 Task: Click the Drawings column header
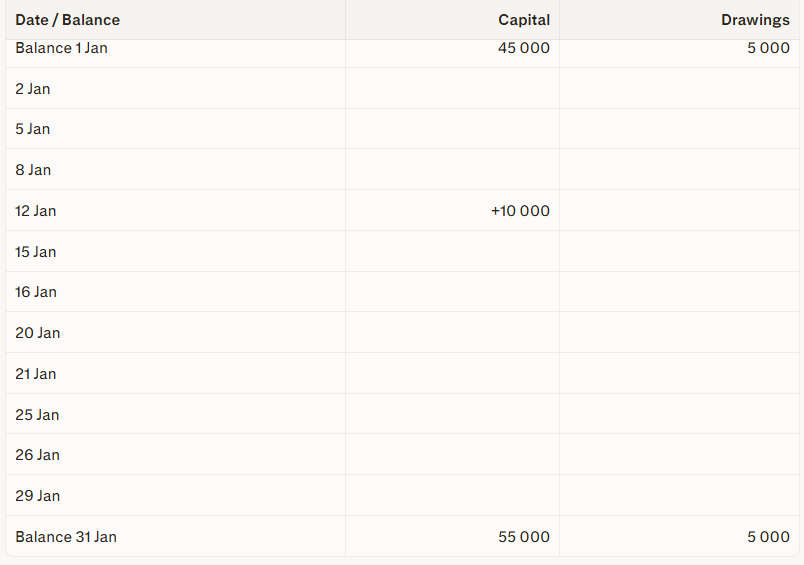coord(755,20)
